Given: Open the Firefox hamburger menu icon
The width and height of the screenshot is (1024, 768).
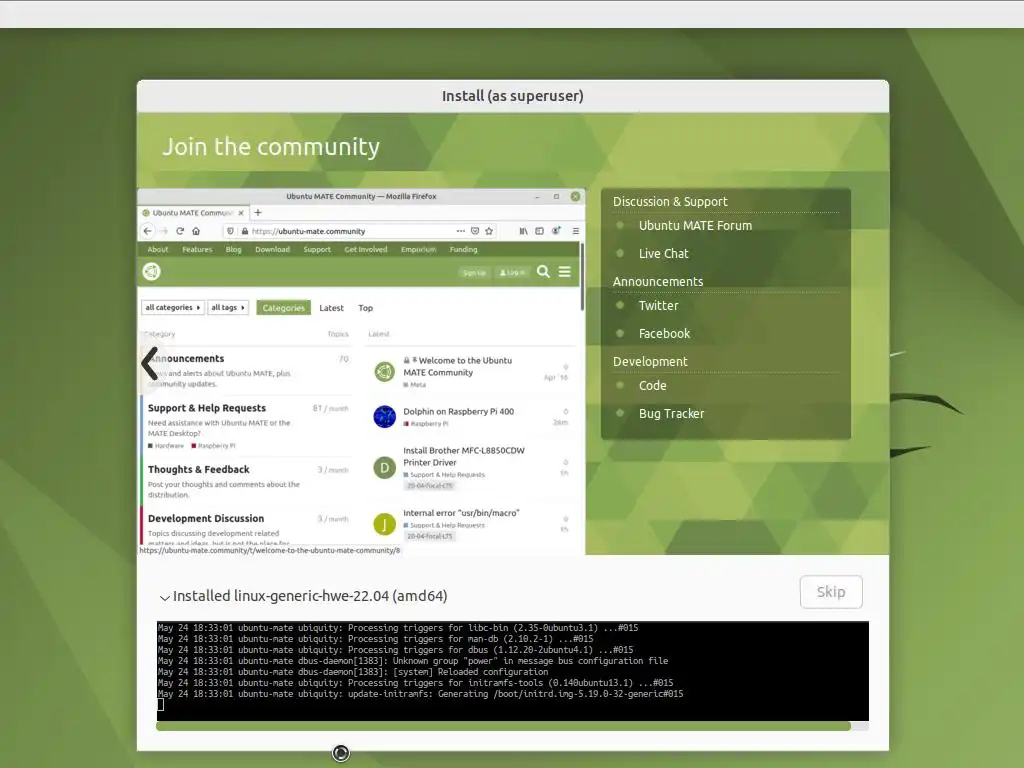Looking at the screenshot, I should coord(575,231).
